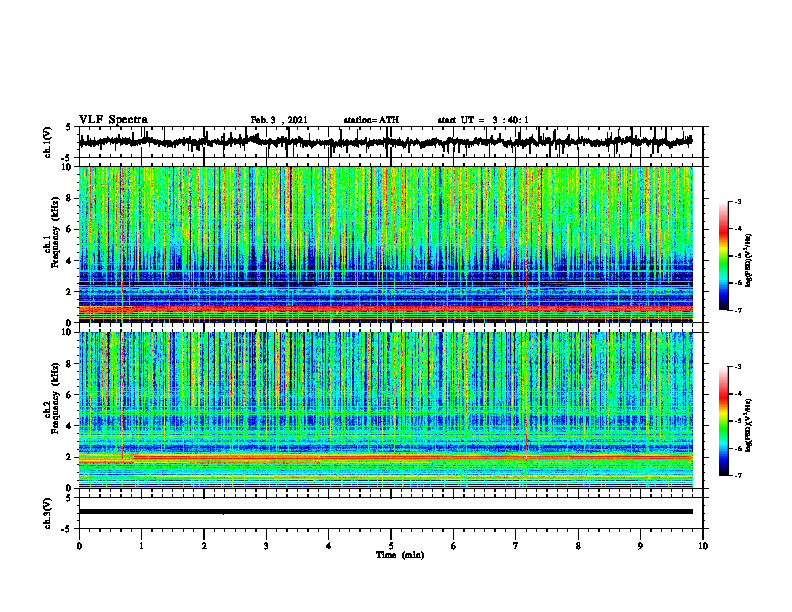Click the 'VLF Spectra' title text
Viewport: 792px width, 612px height.
point(113,120)
